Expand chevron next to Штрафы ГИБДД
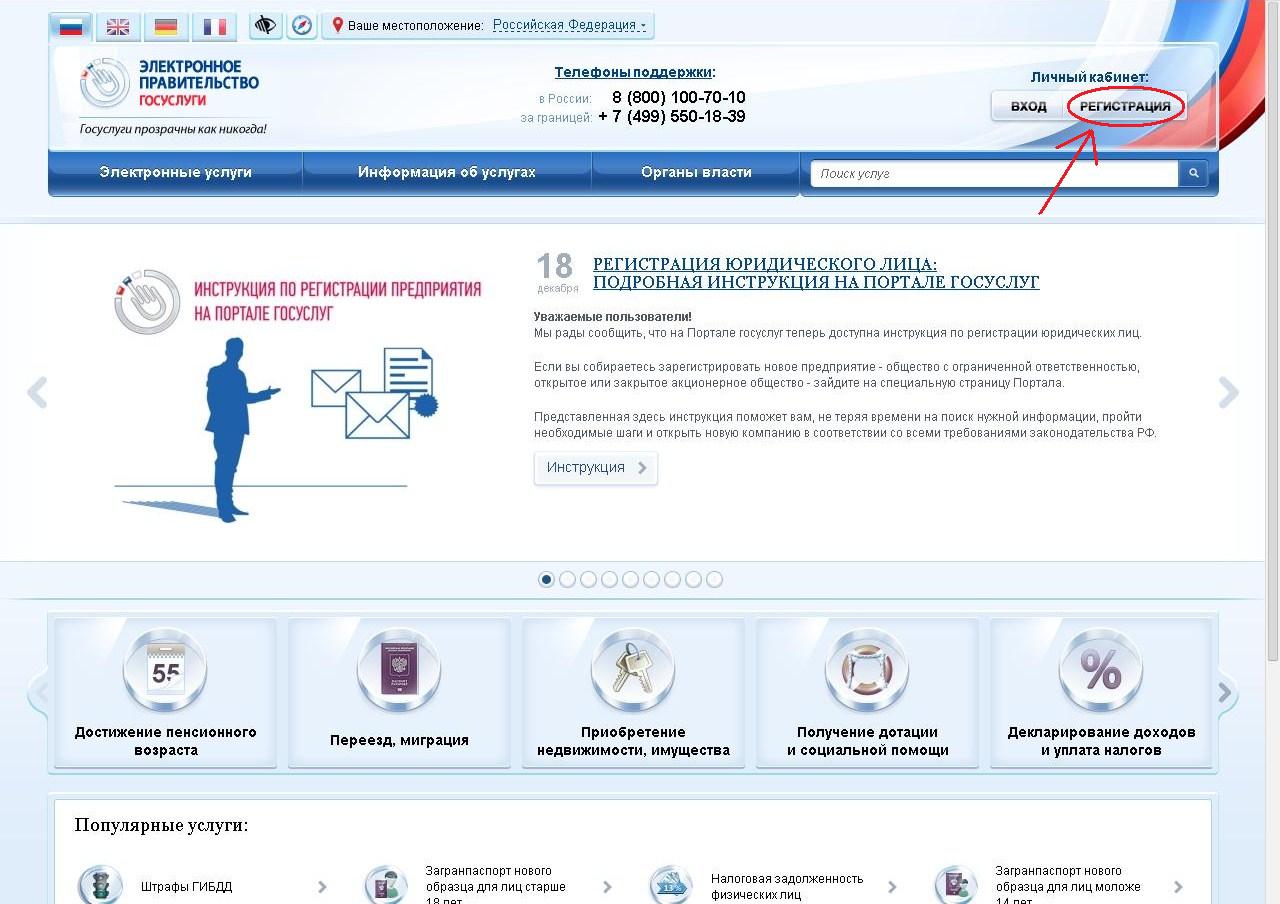The height and width of the screenshot is (904, 1280). [x=322, y=886]
